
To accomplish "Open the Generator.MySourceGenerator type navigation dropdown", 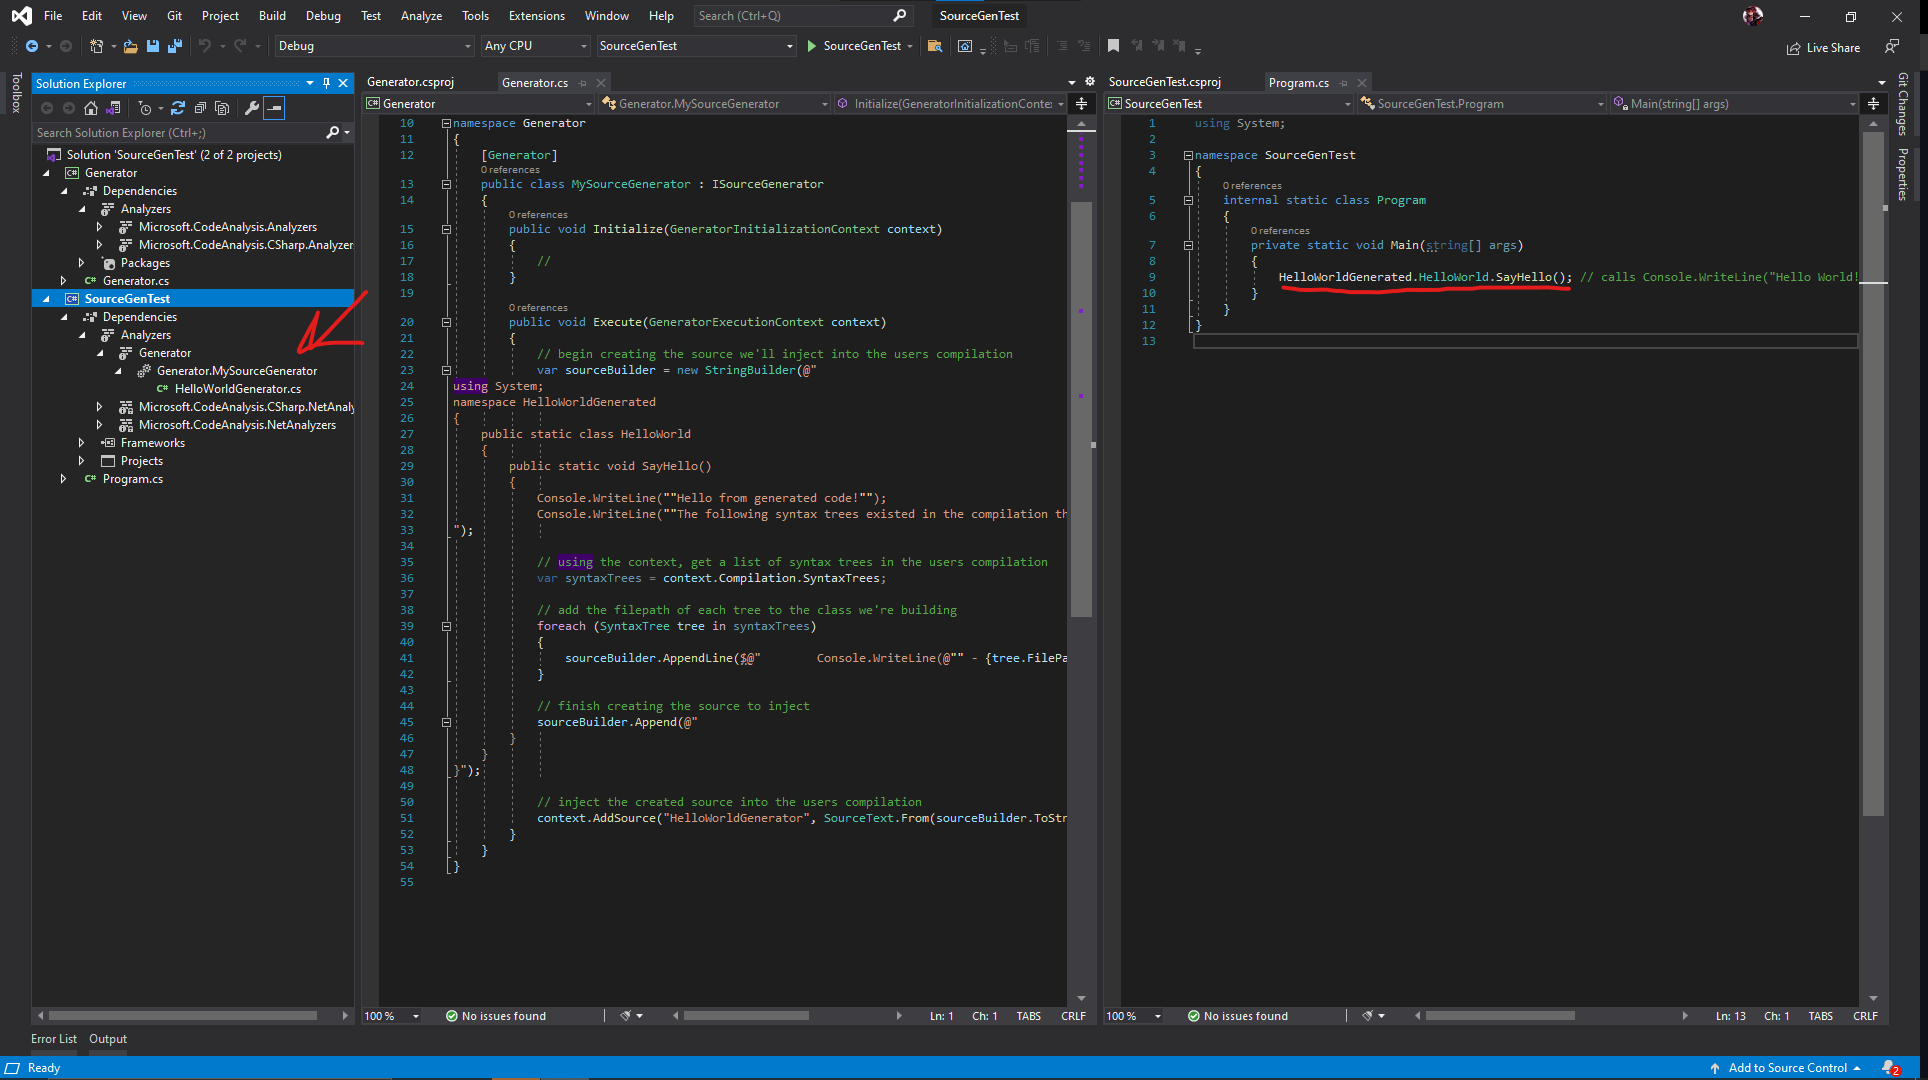I will pyautogui.click(x=714, y=104).
